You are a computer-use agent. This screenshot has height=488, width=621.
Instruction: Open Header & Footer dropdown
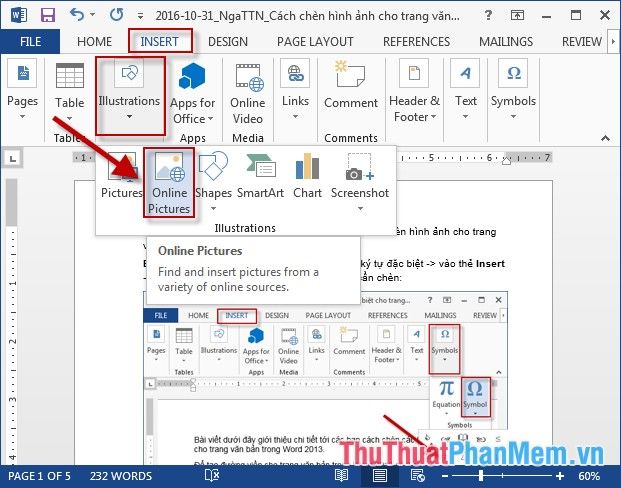(414, 91)
